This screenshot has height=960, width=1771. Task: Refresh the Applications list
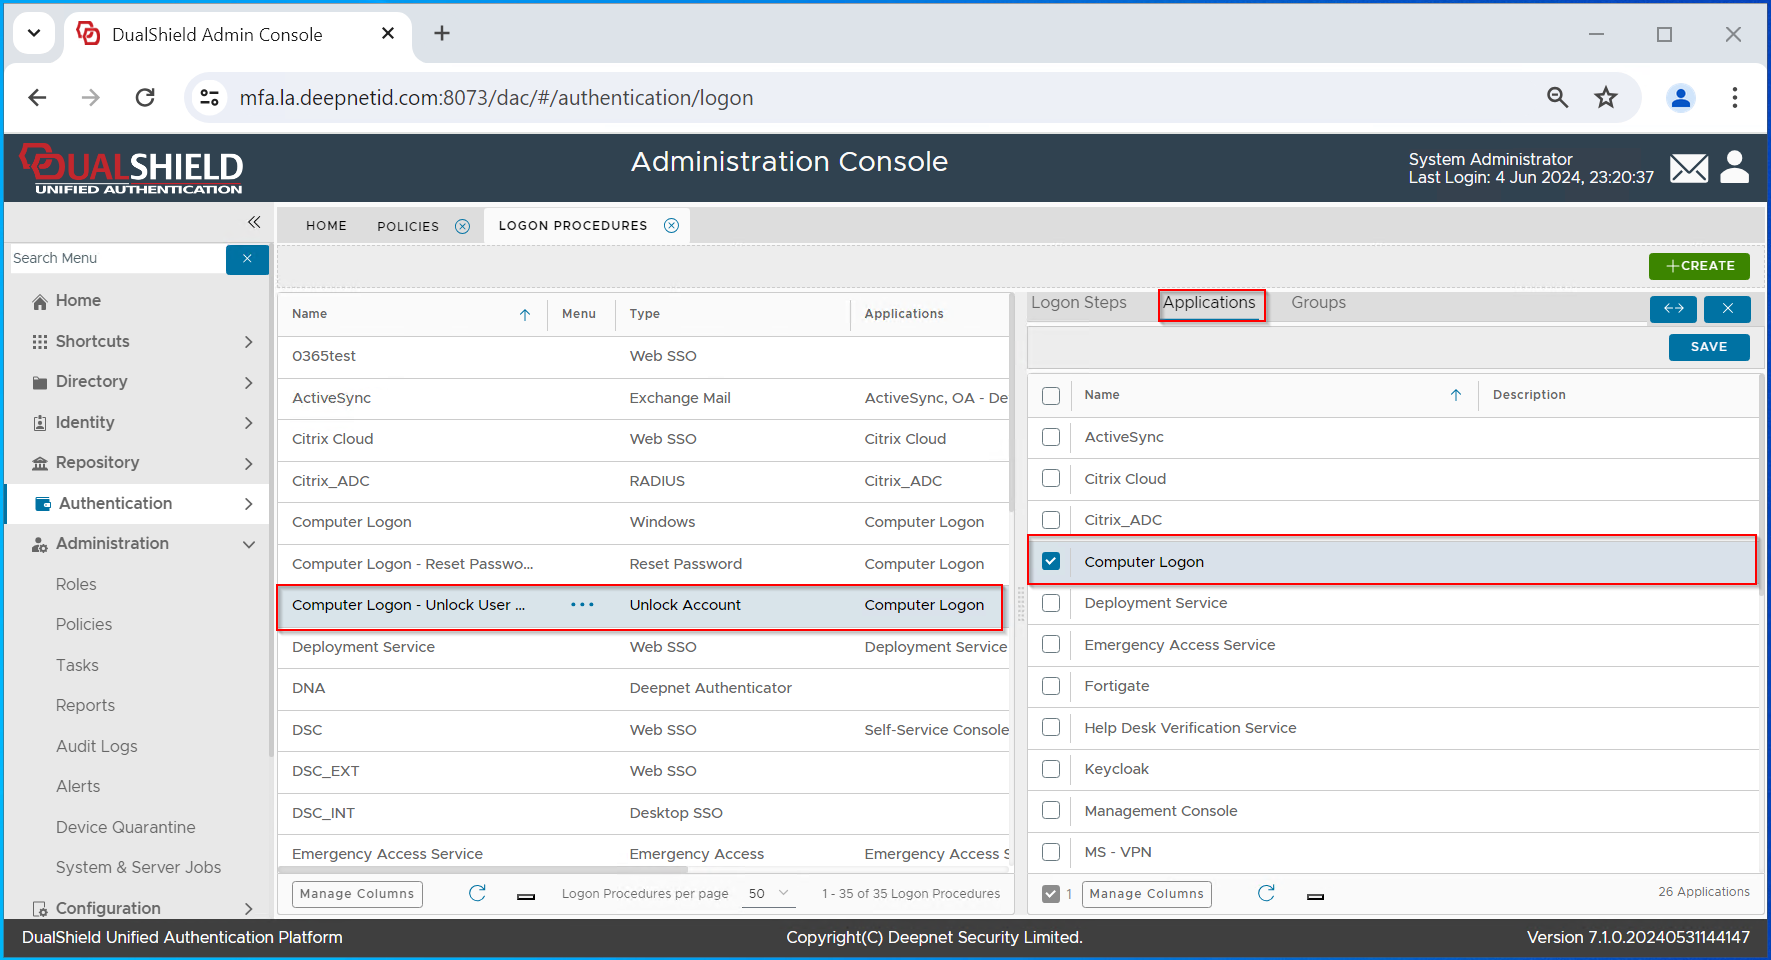(x=1266, y=893)
